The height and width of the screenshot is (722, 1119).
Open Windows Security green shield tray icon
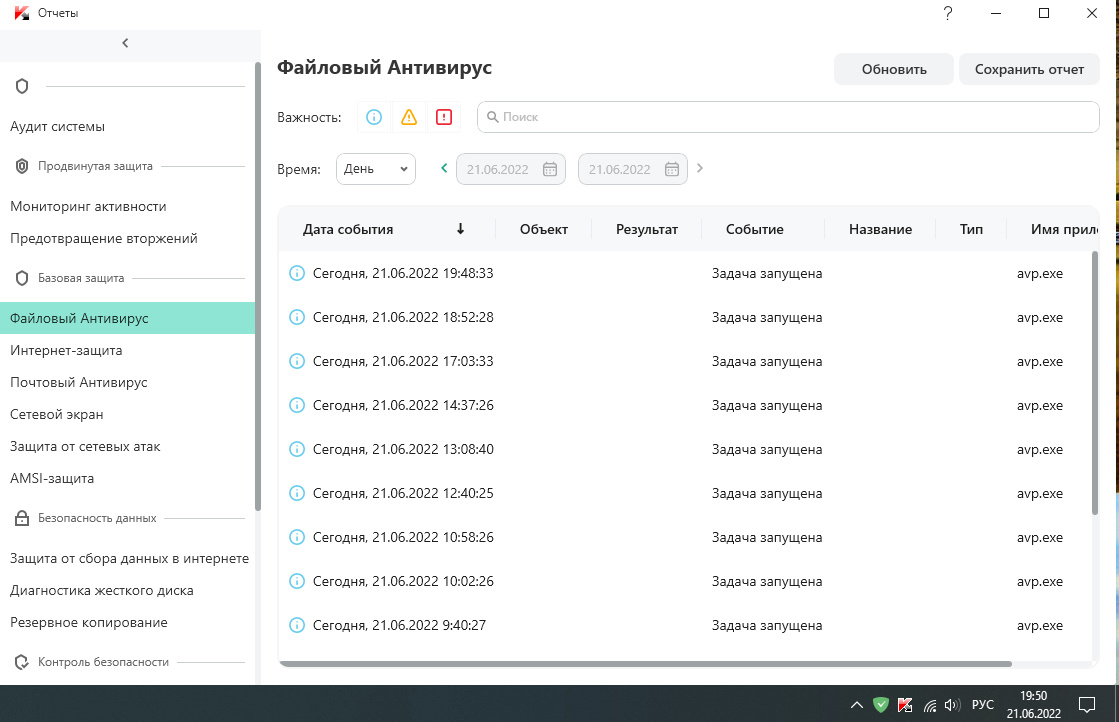click(881, 706)
